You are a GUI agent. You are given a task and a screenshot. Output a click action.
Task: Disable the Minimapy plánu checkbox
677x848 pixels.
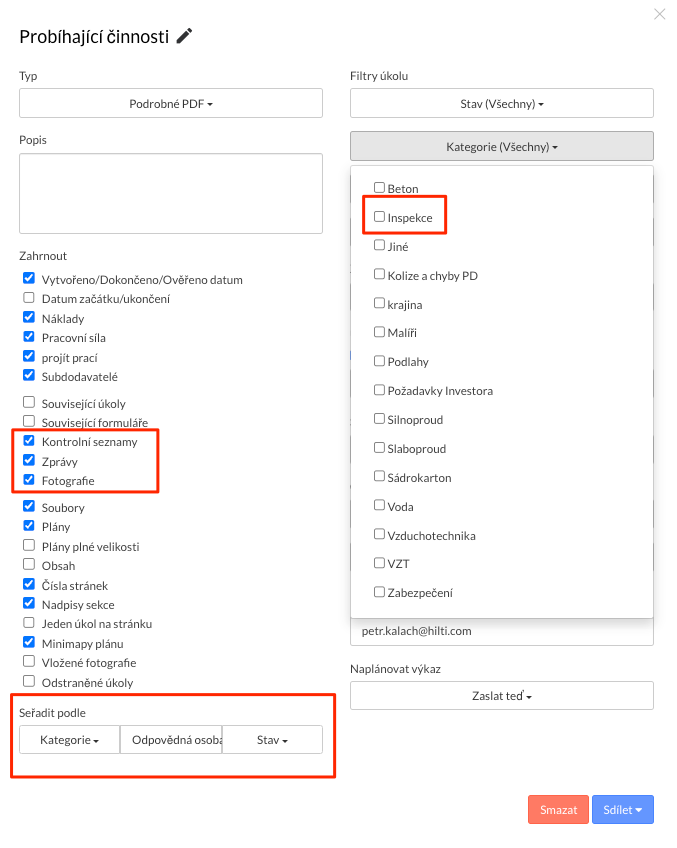pyautogui.click(x=29, y=642)
